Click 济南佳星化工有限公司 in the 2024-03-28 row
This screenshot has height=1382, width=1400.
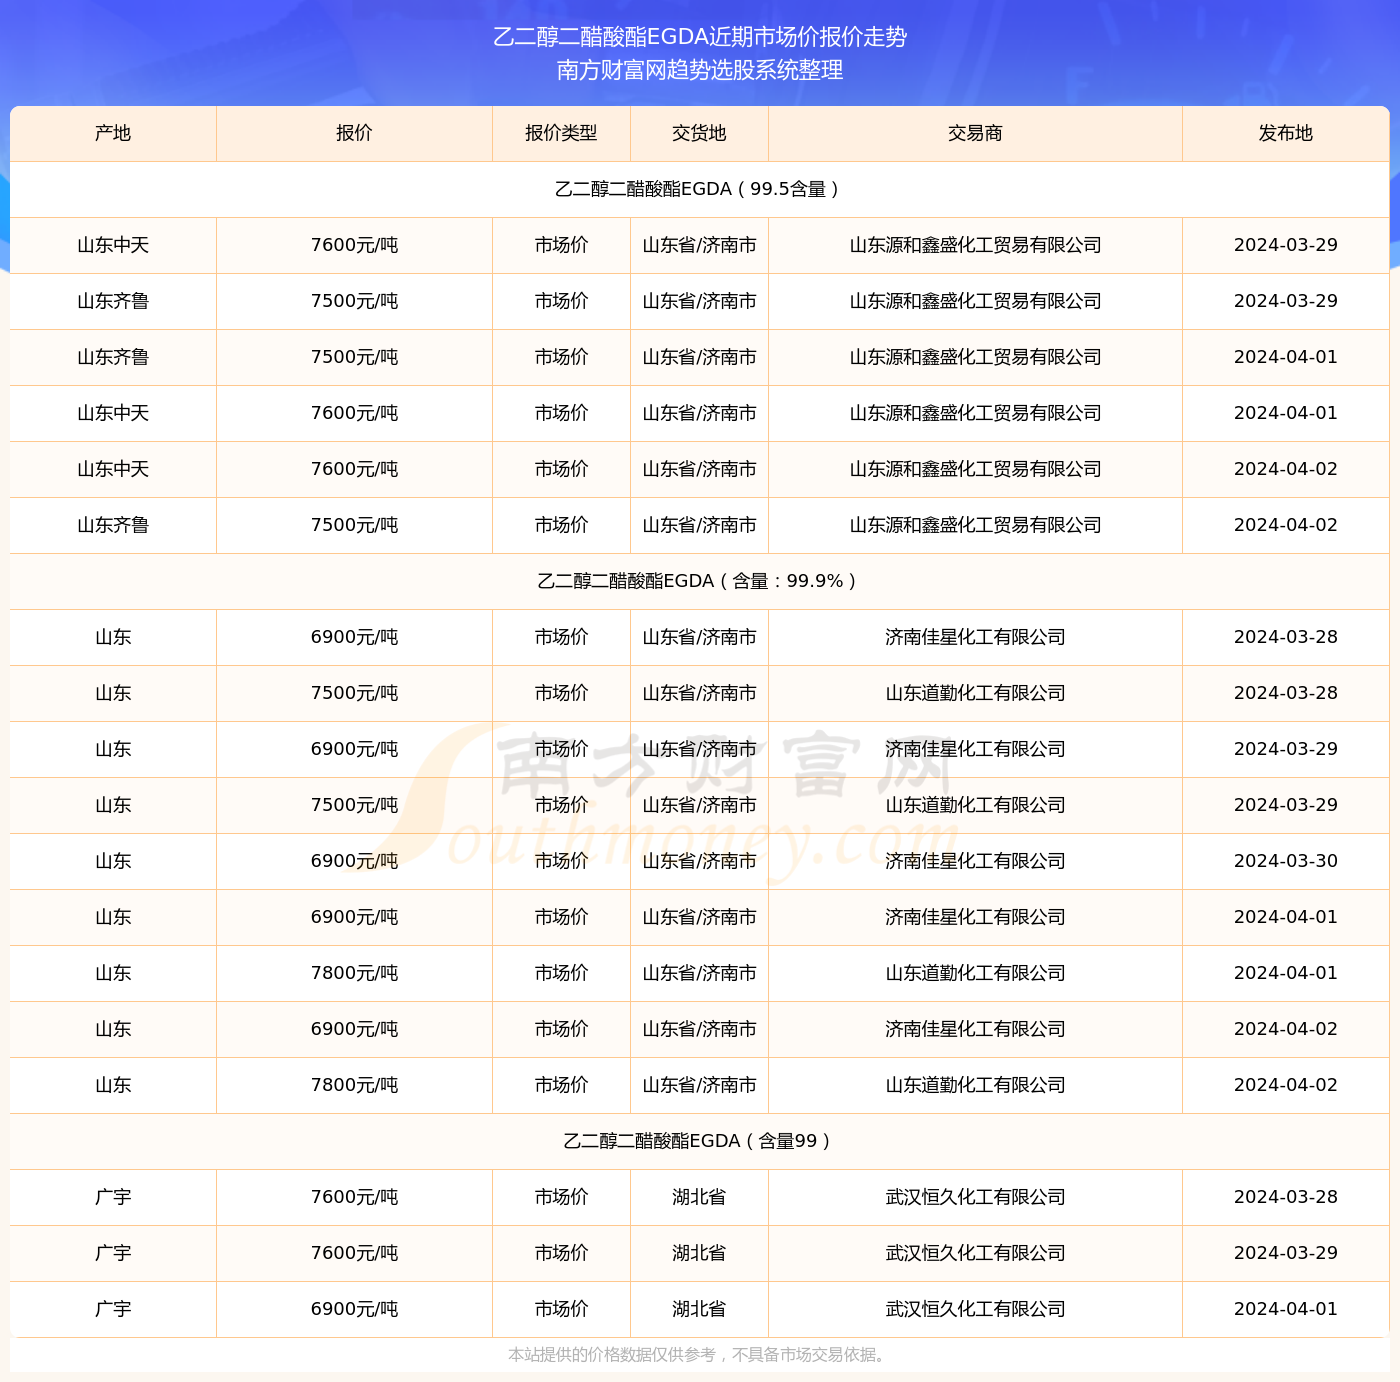(975, 637)
